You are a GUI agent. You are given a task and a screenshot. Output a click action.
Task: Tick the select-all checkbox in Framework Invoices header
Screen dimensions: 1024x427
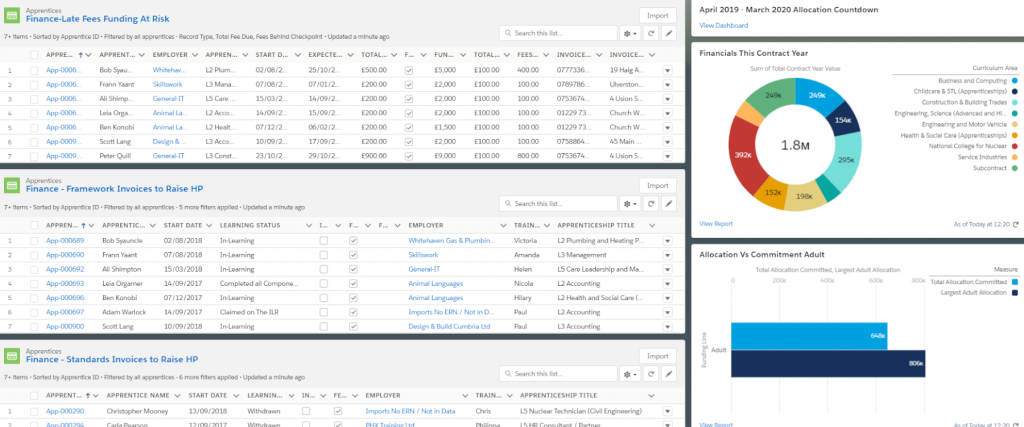coord(34,225)
